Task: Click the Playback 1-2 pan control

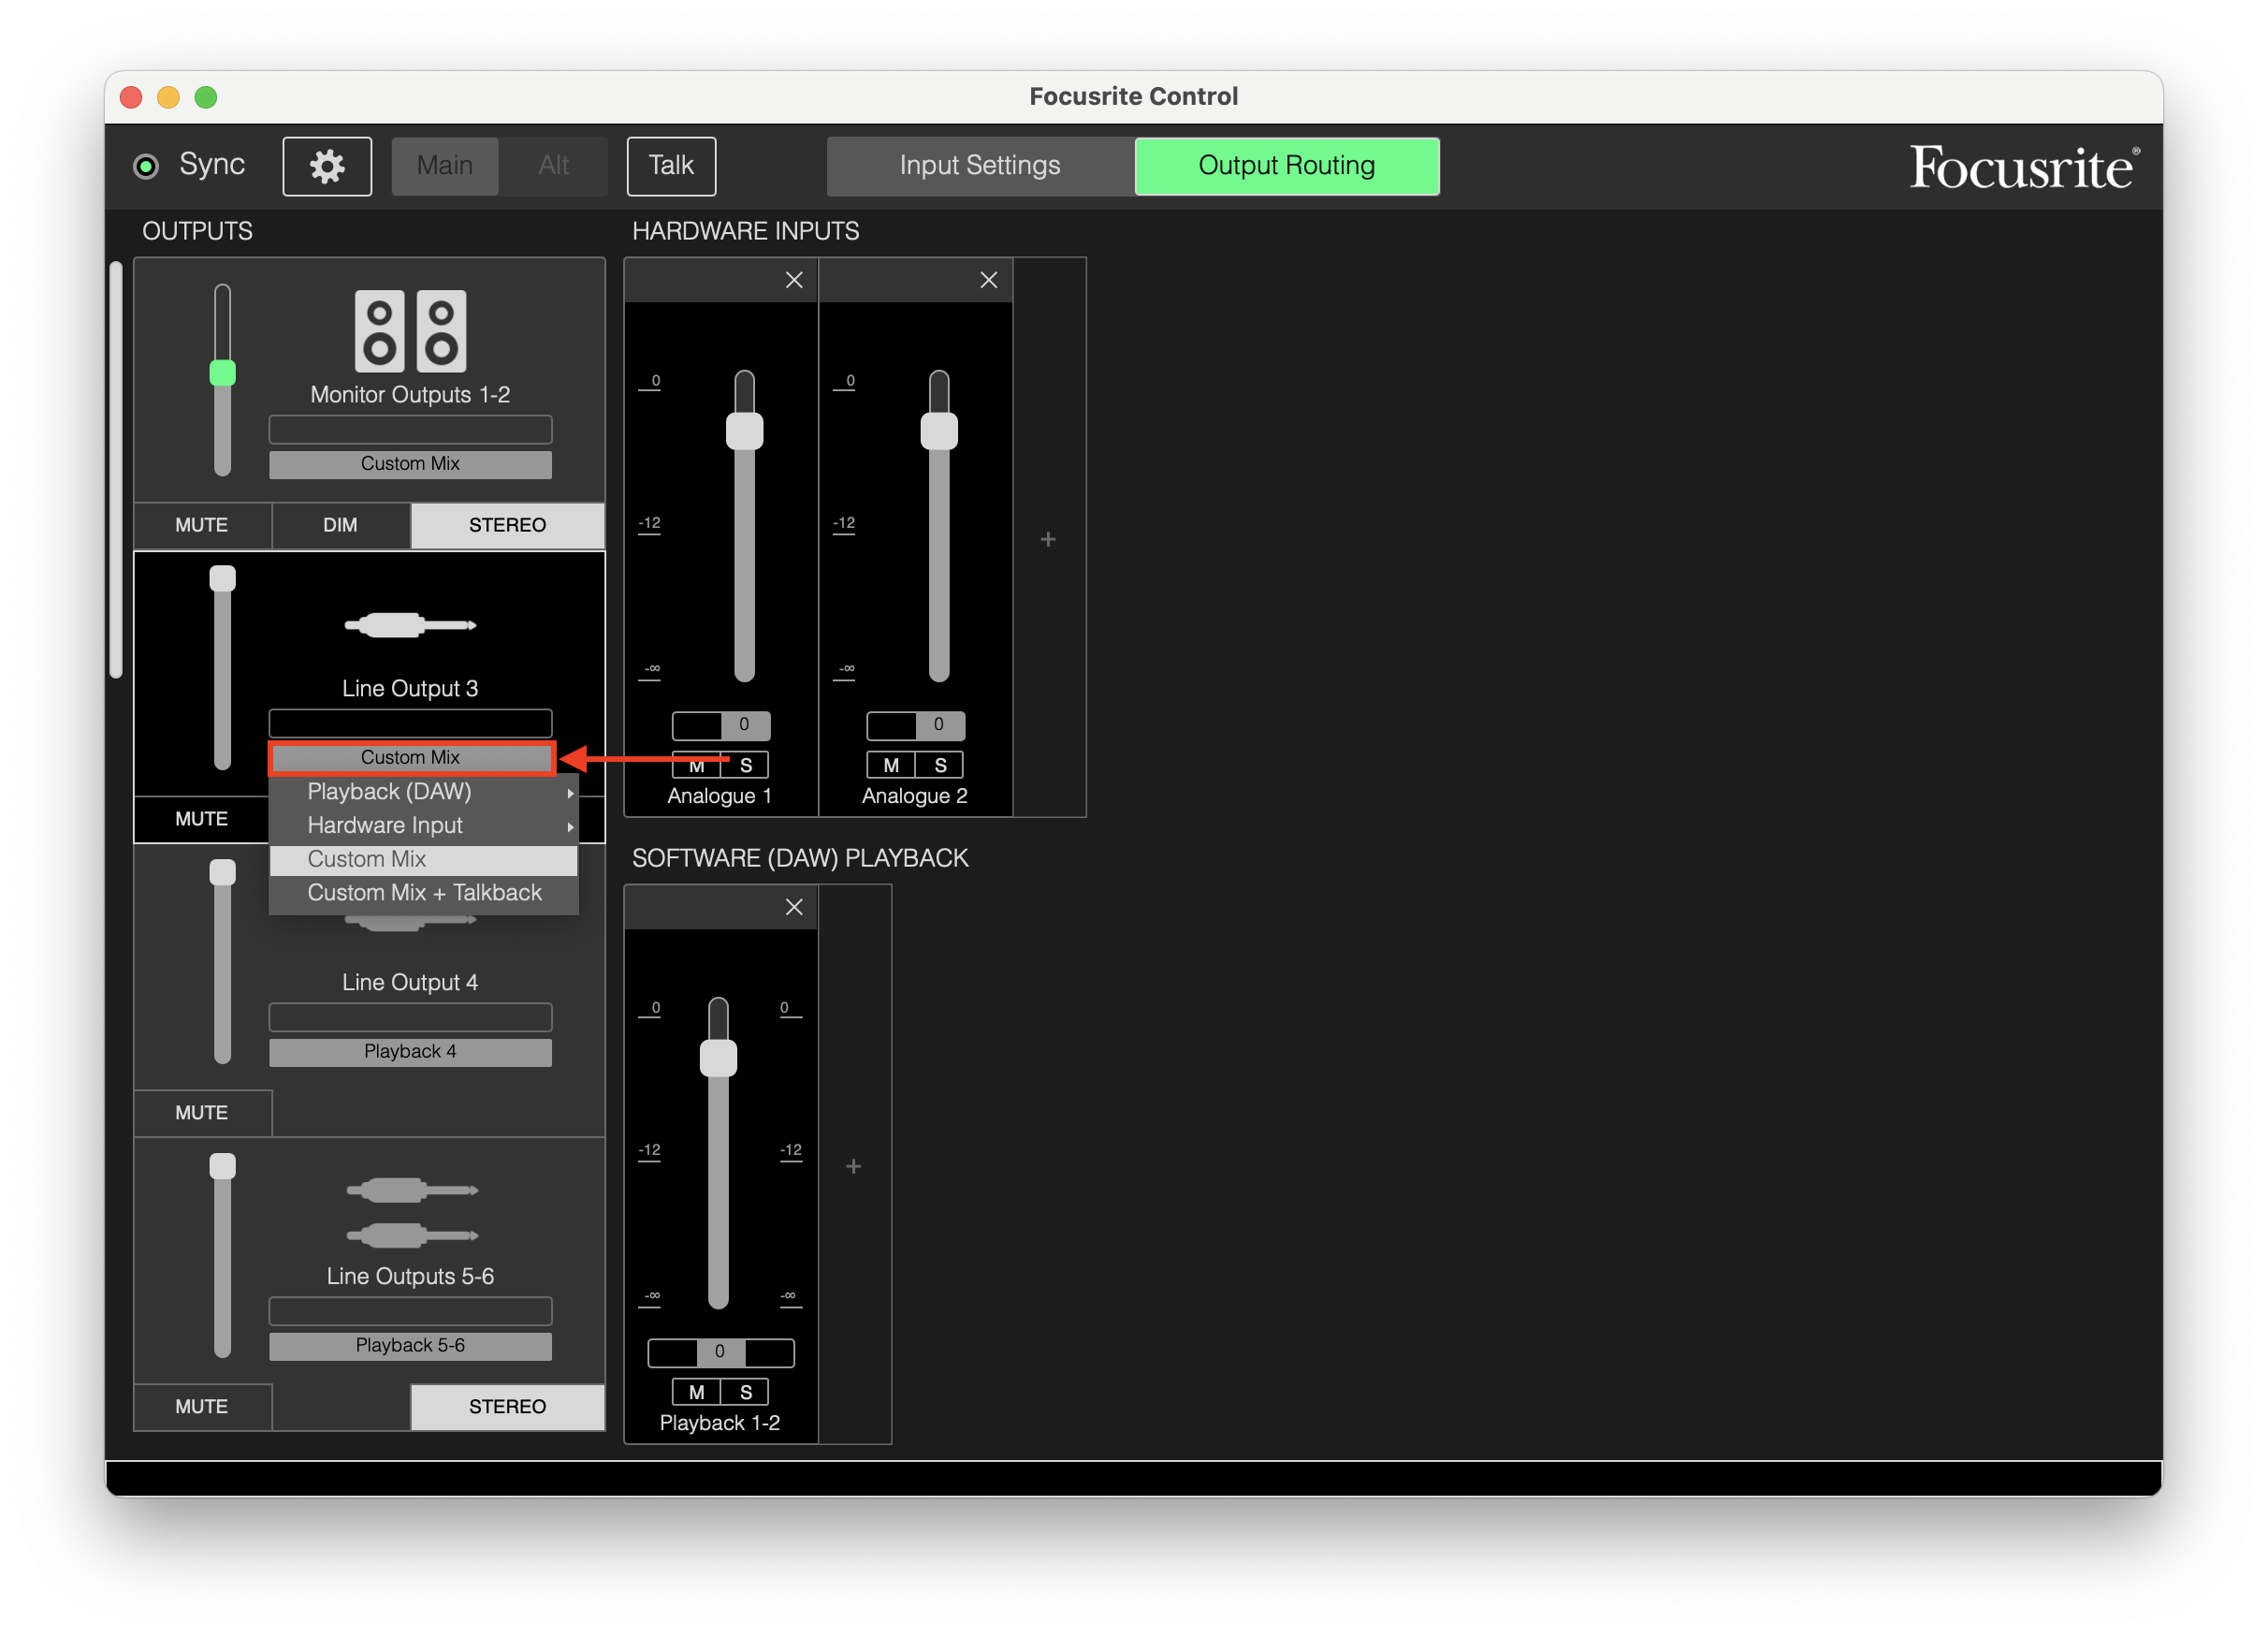Action: point(721,1353)
